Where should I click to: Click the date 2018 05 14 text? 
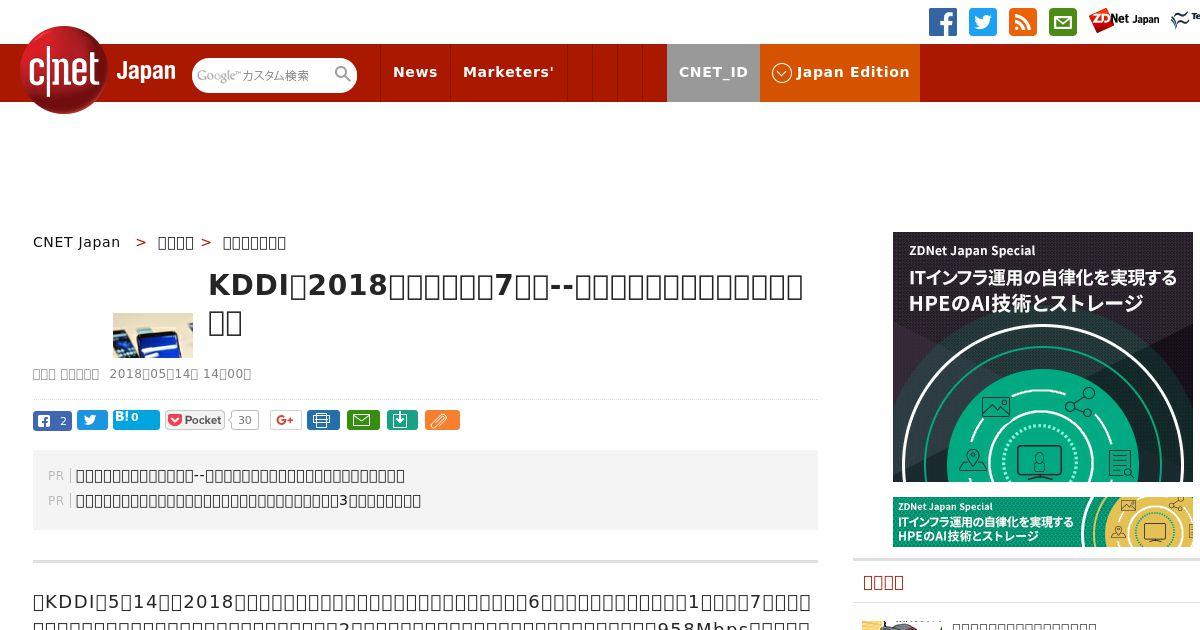pos(180,374)
